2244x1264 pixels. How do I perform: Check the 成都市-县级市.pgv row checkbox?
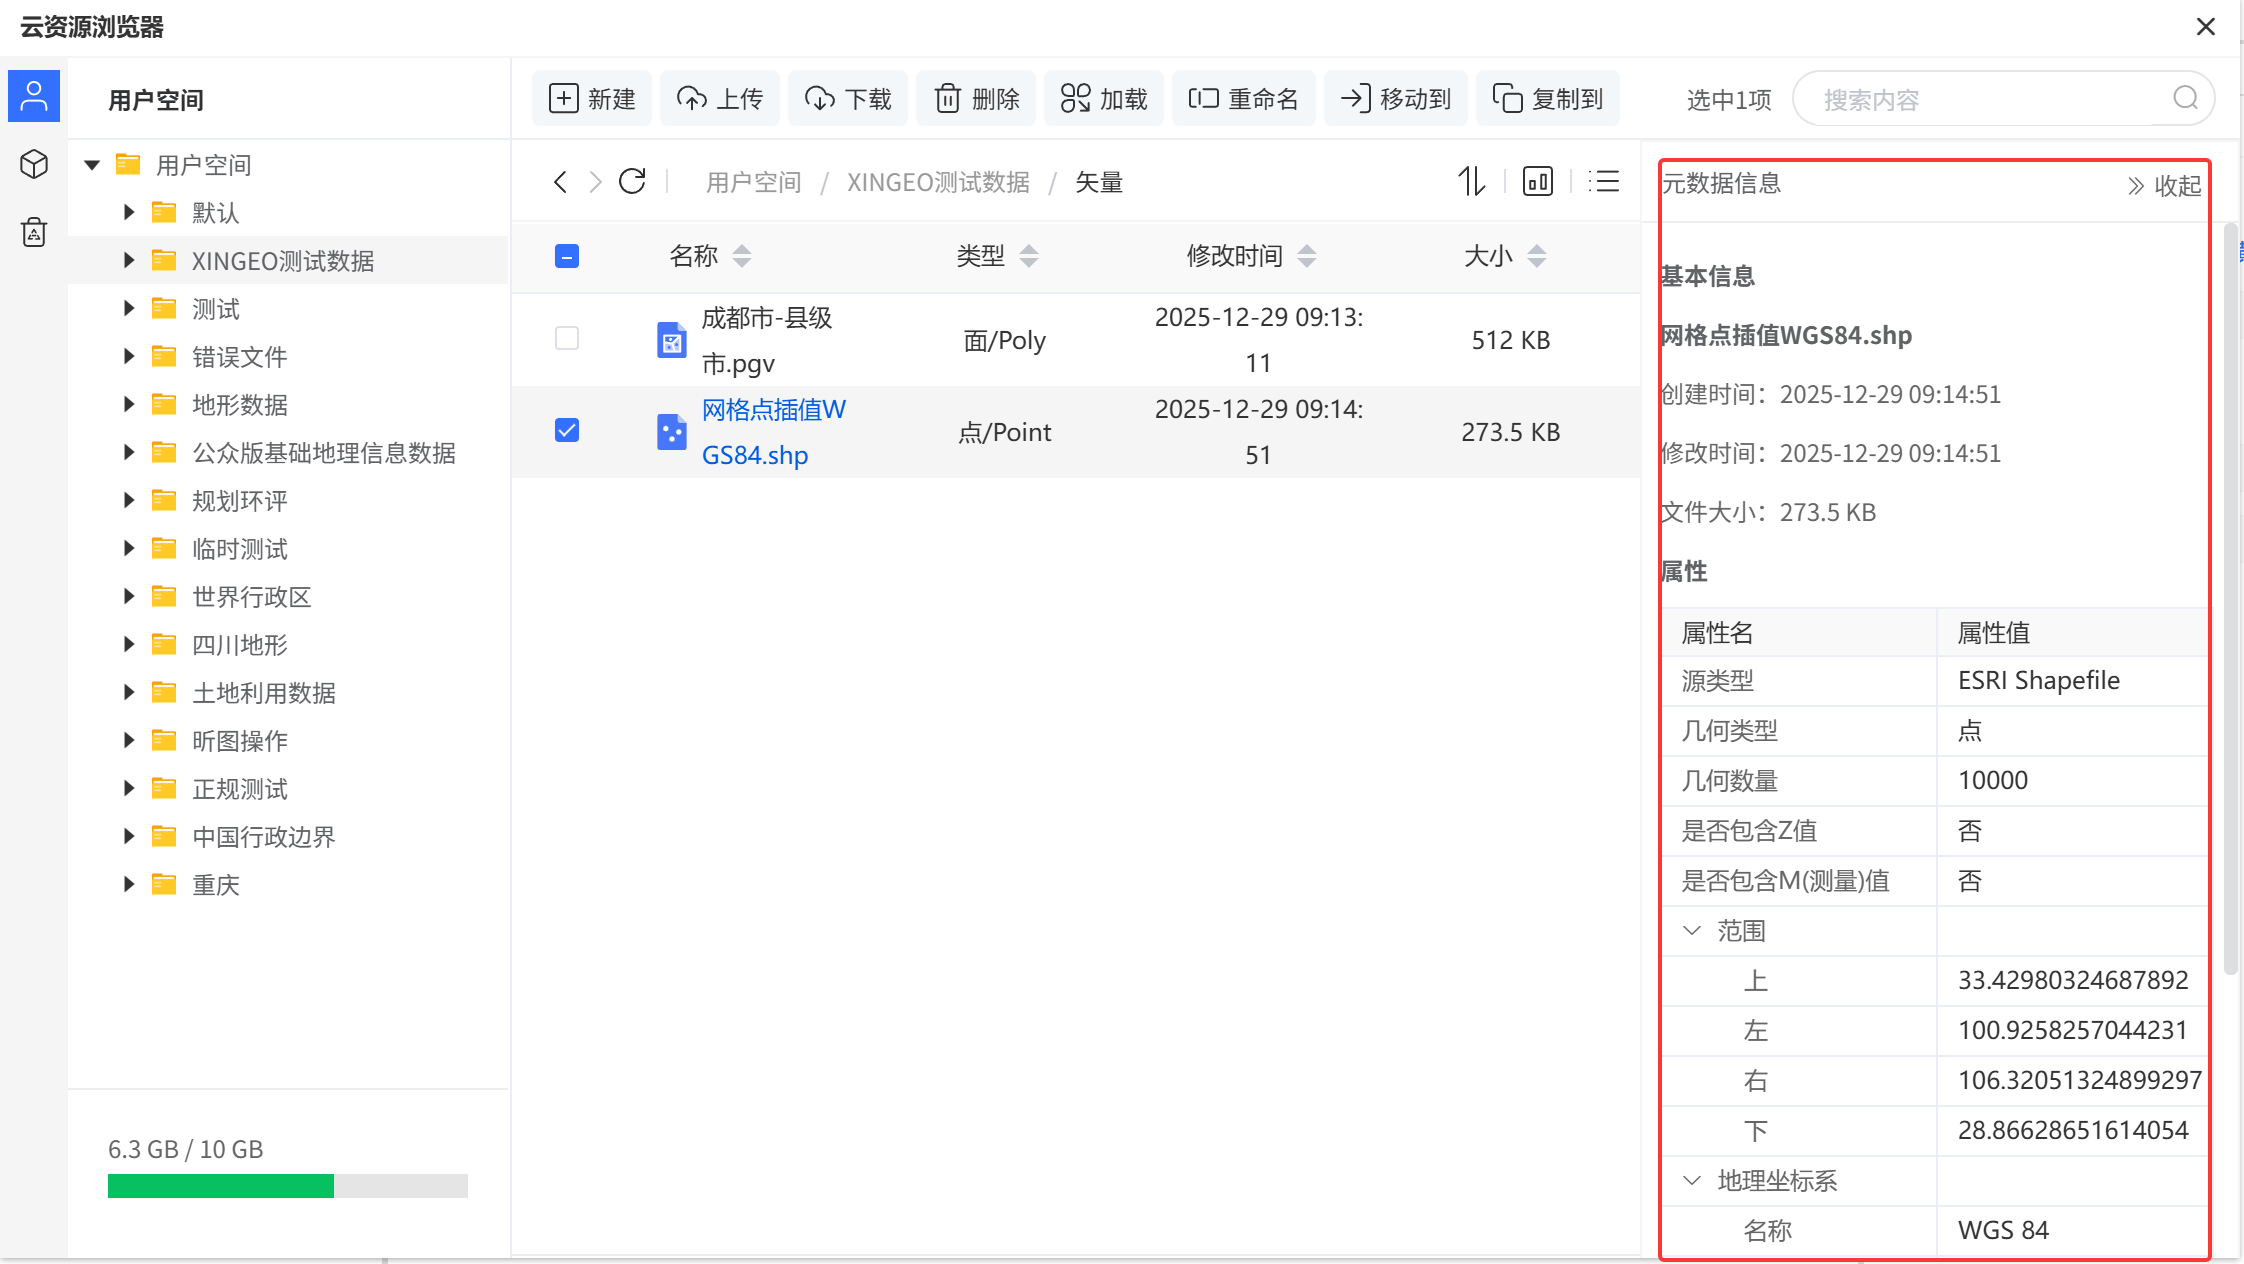567,339
